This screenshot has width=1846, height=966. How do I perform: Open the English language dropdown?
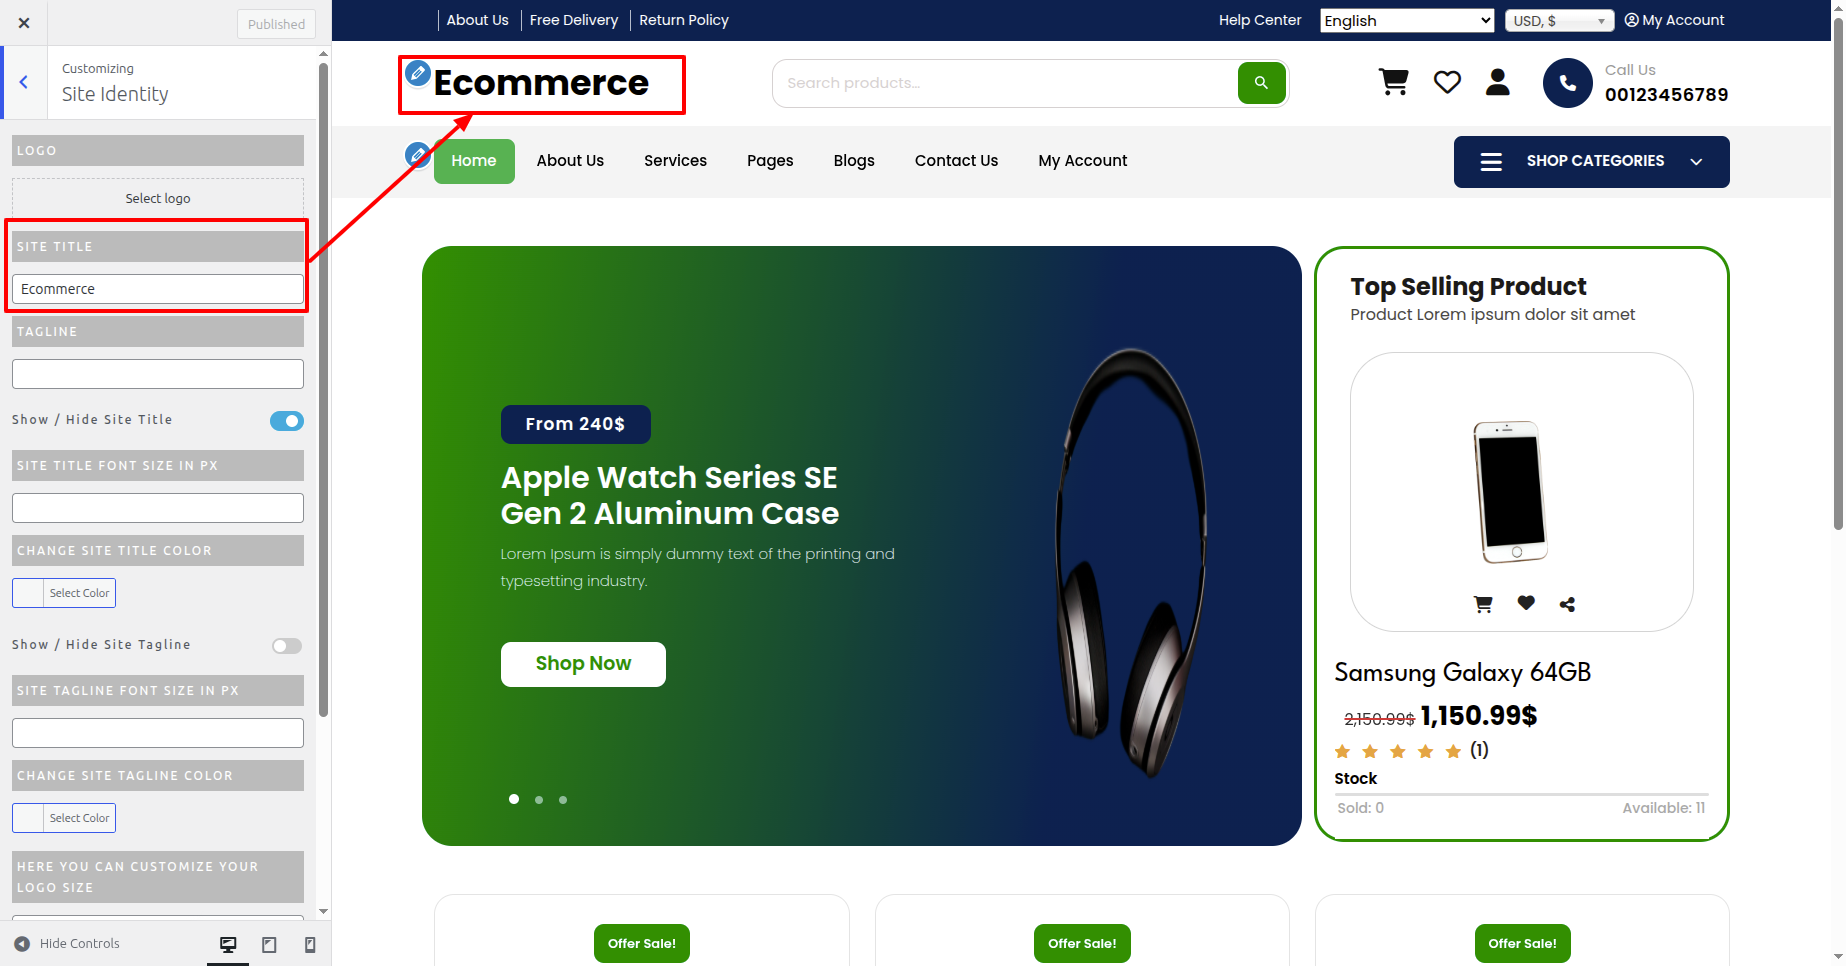pyautogui.click(x=1407, y=20)
